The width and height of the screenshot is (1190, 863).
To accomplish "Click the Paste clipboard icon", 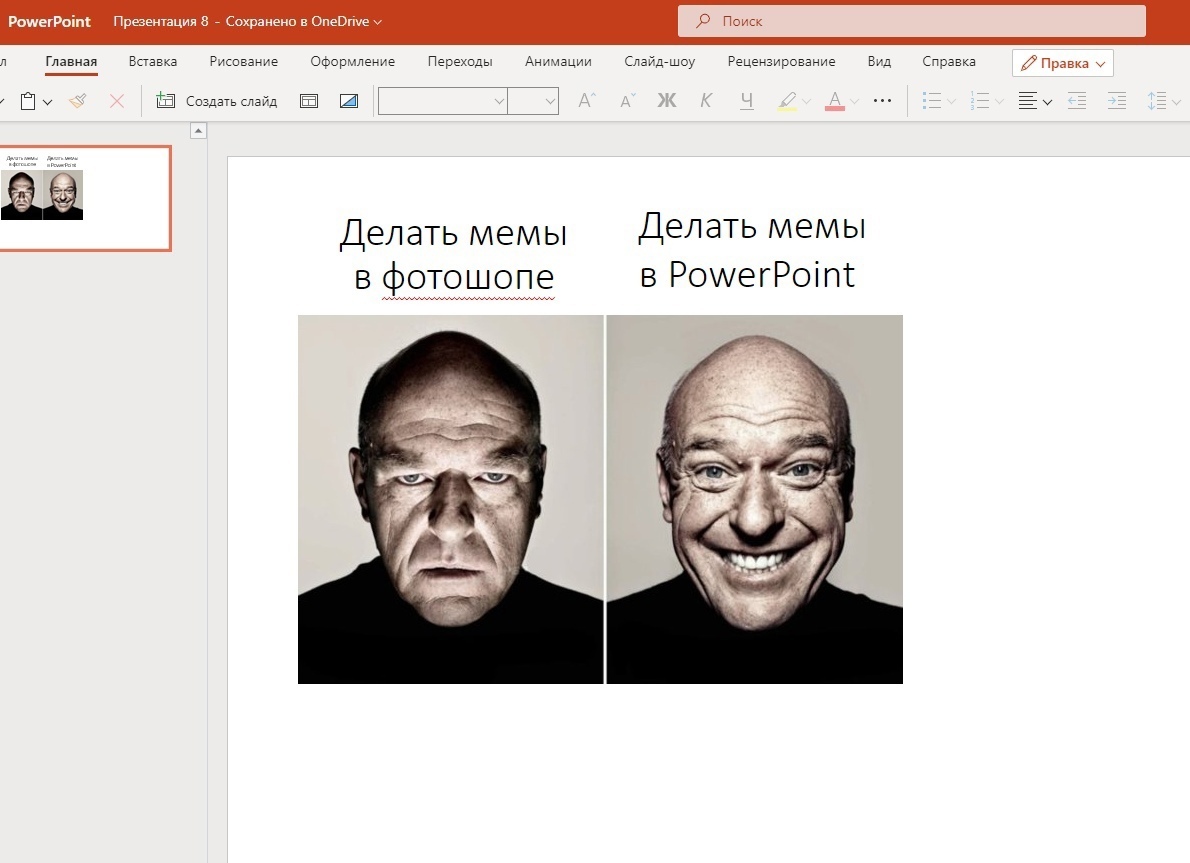I will (28, 101).
